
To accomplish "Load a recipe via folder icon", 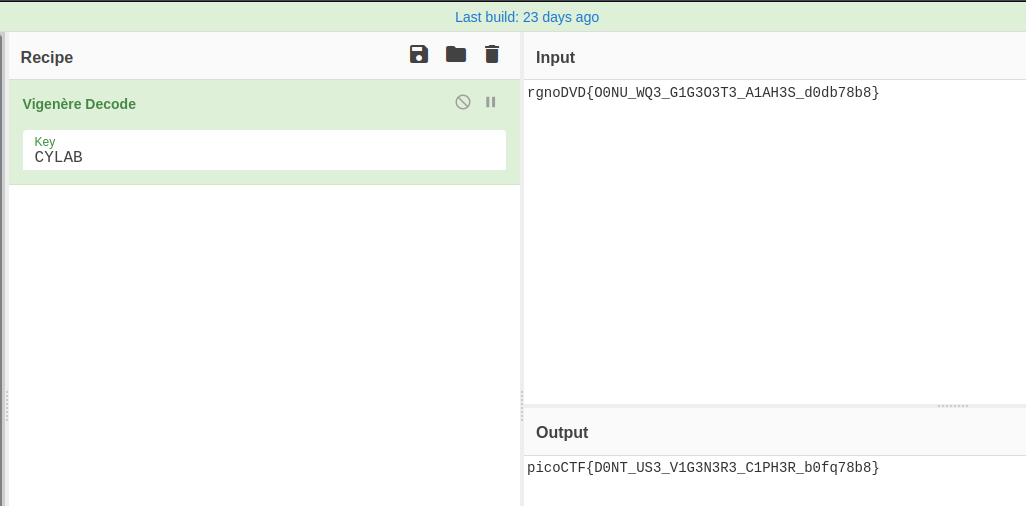I will 455,54.
